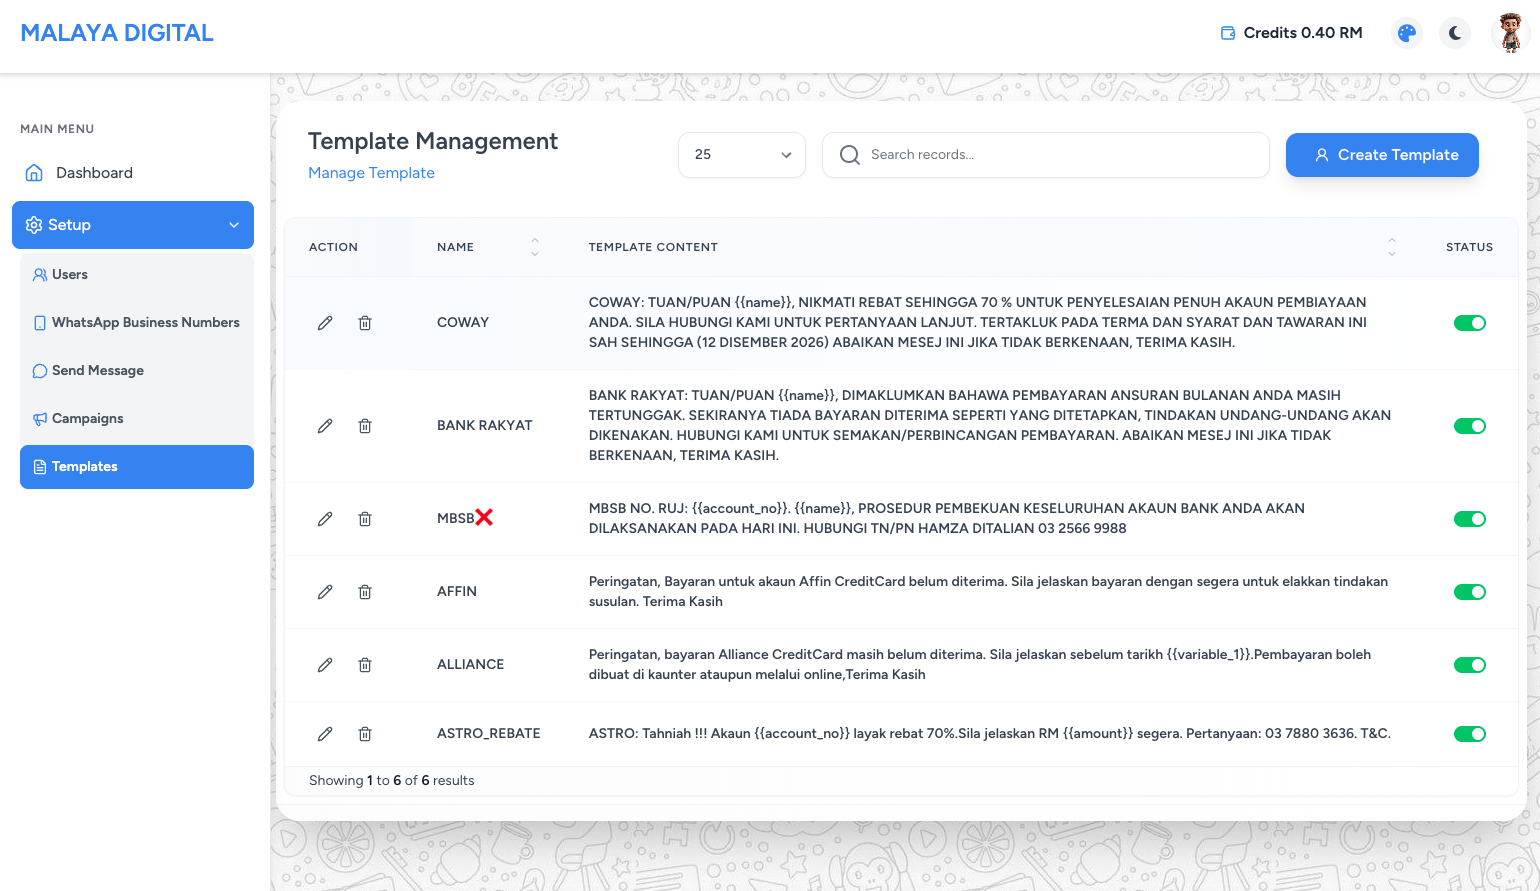The height and width of the screenshot is (891, 1540).
Task: Edit the AFFIN template
Action: click(x=325, y=592)
